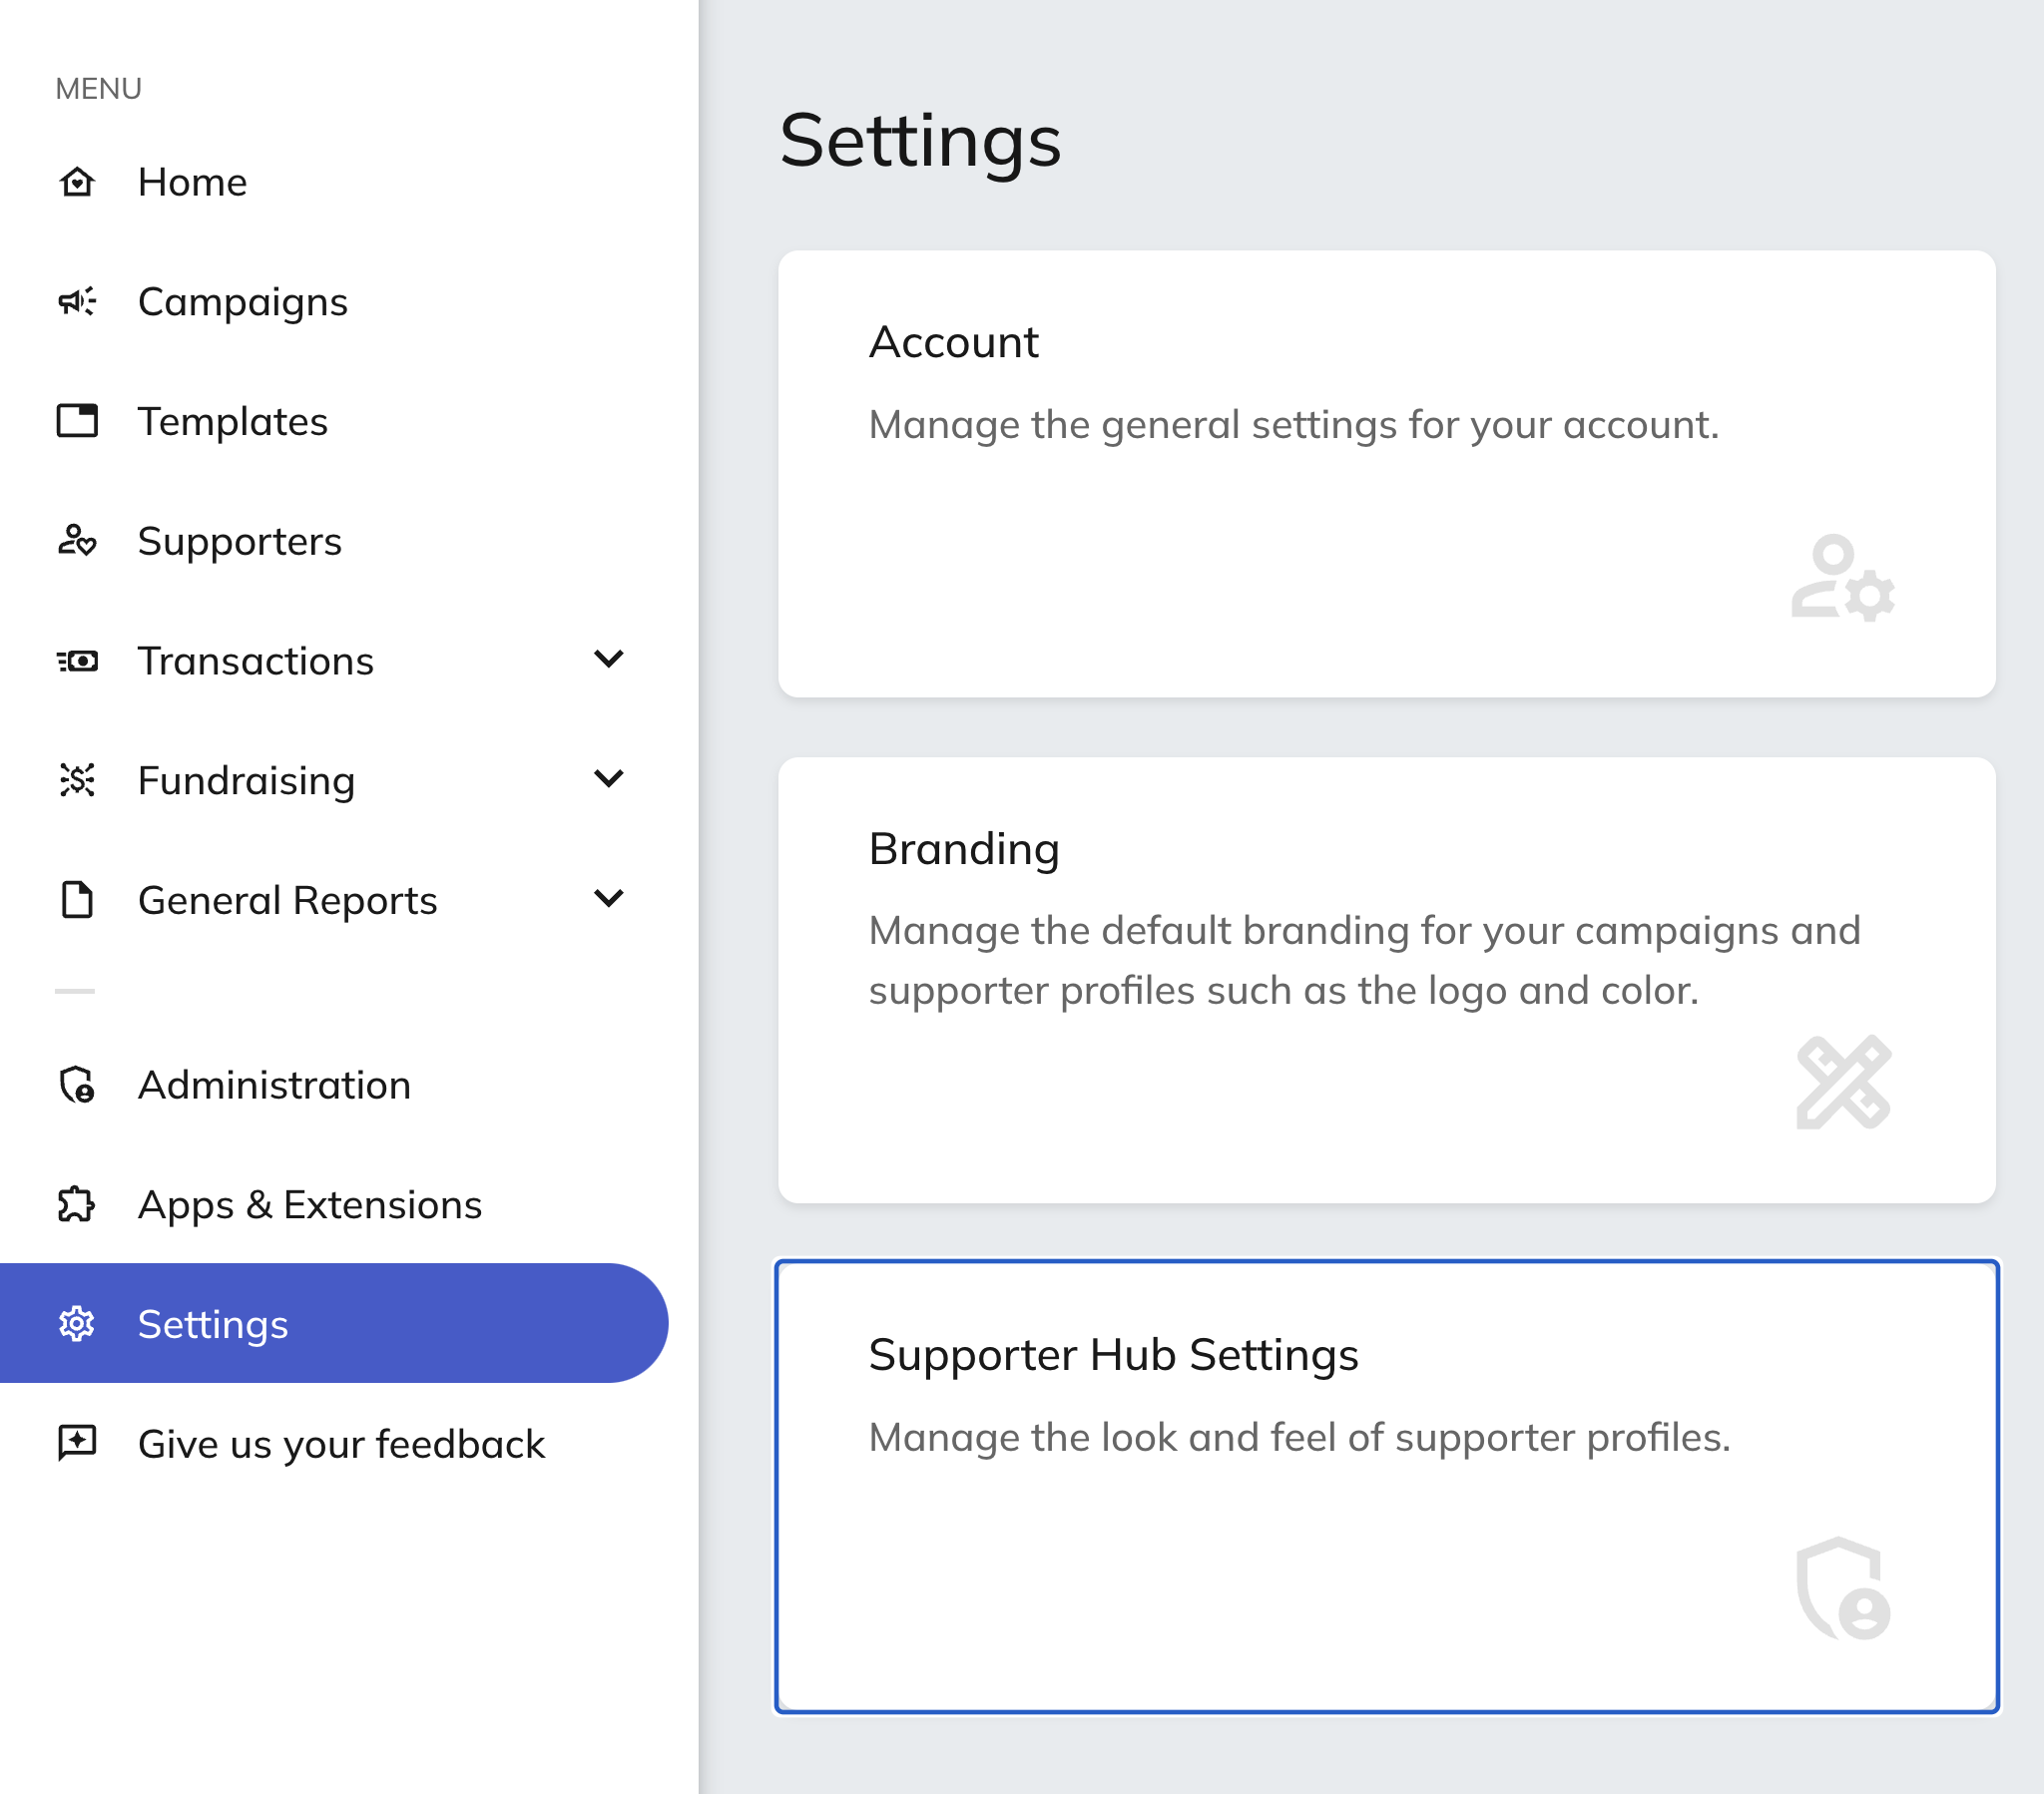Open the Templates menu item

coord(233,422)
